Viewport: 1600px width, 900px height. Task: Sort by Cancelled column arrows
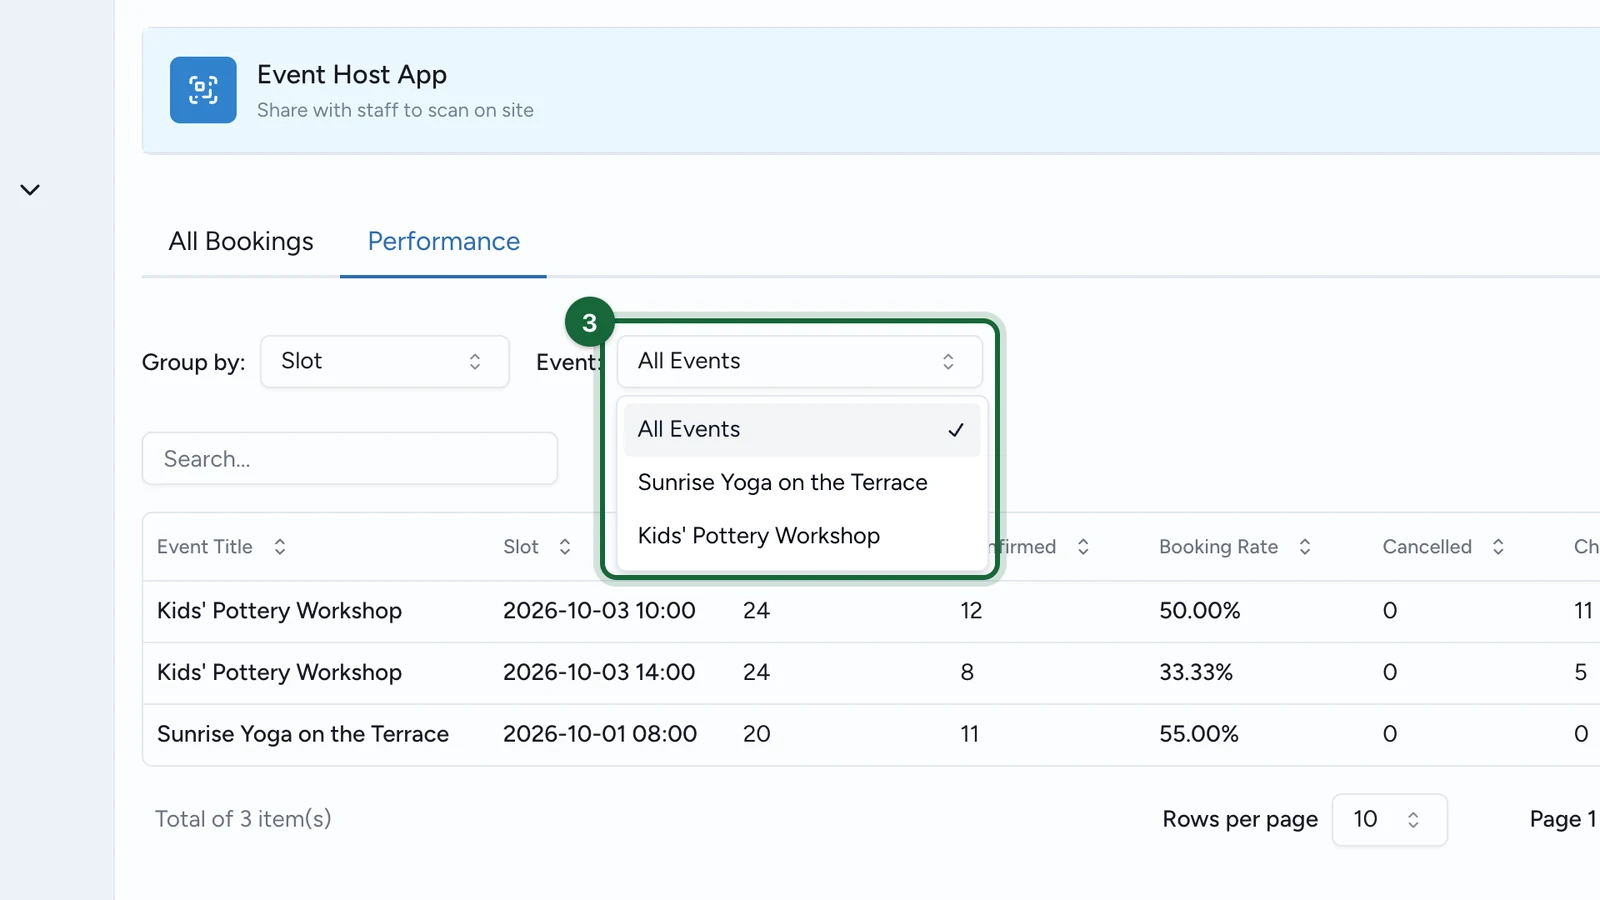click(x=1498, y=547)
